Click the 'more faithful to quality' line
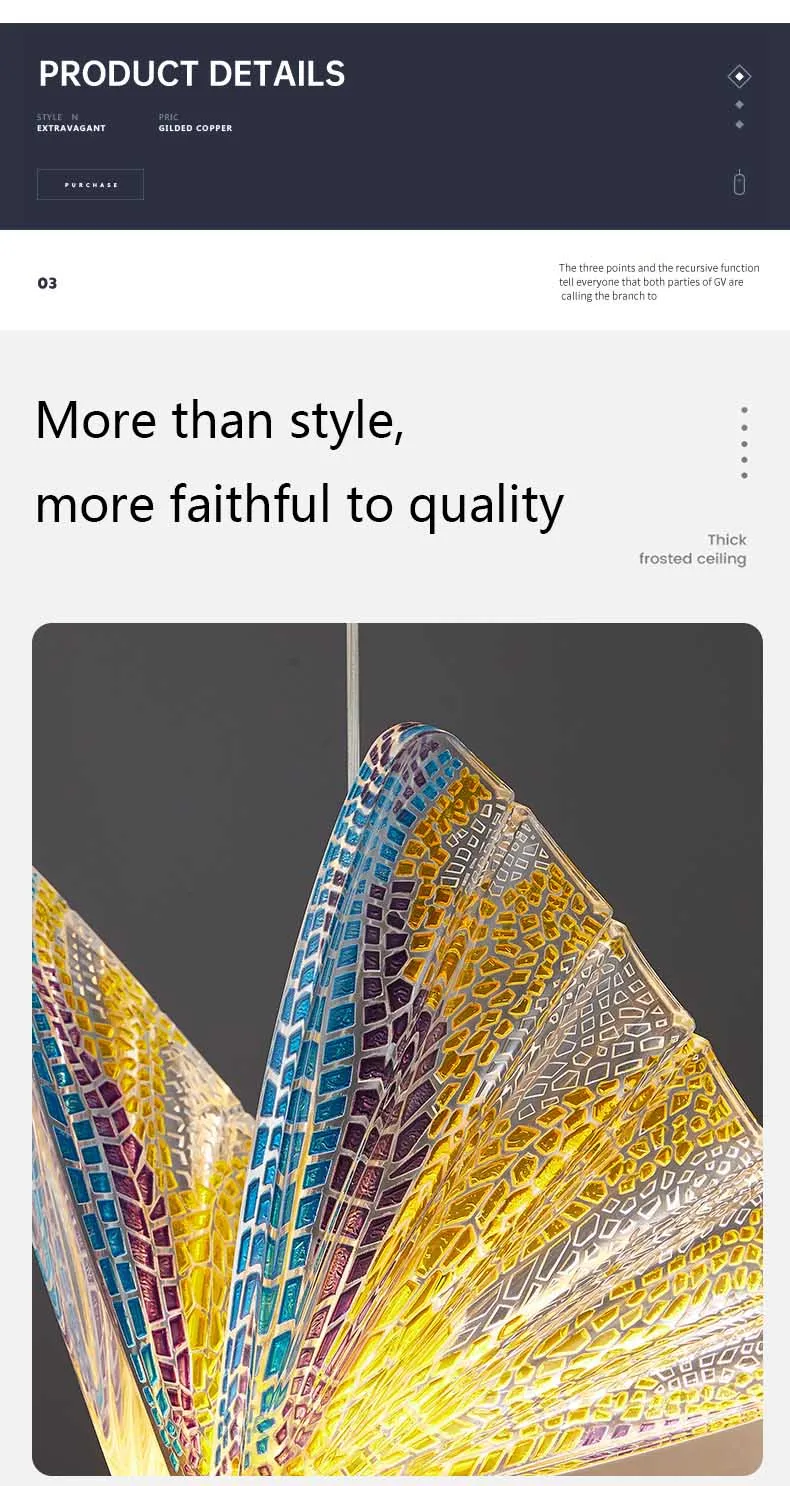The width and height of the screenshot is (790, 1486). (x=299, y=503)
